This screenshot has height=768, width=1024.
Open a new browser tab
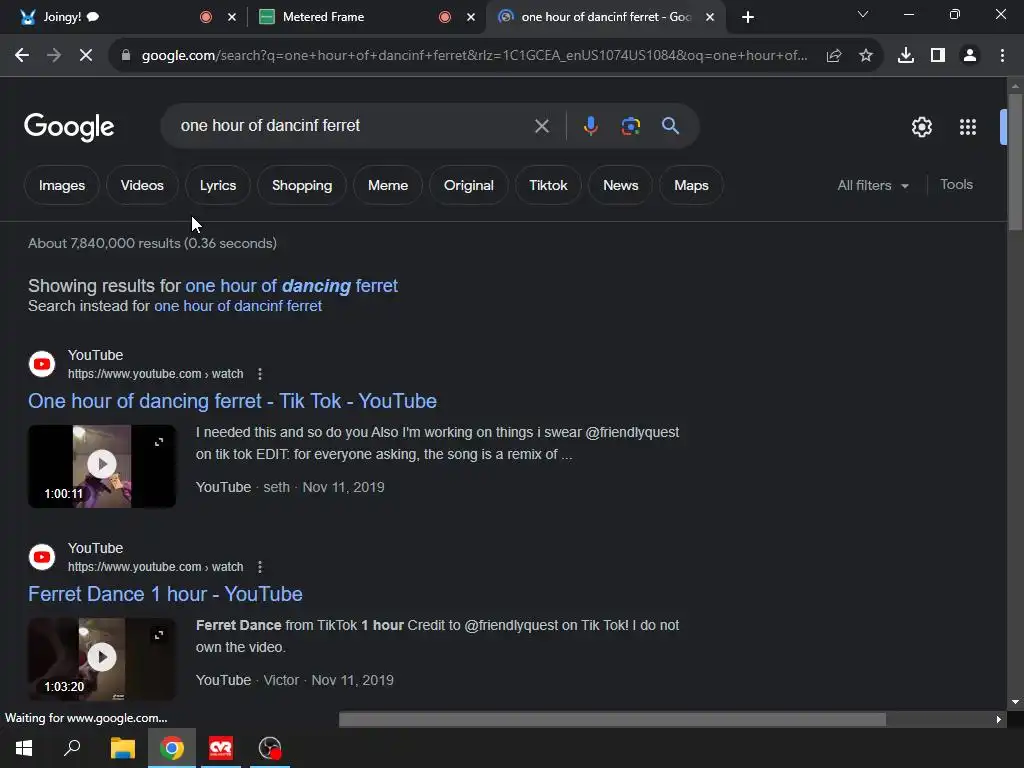tap(748, 17)
